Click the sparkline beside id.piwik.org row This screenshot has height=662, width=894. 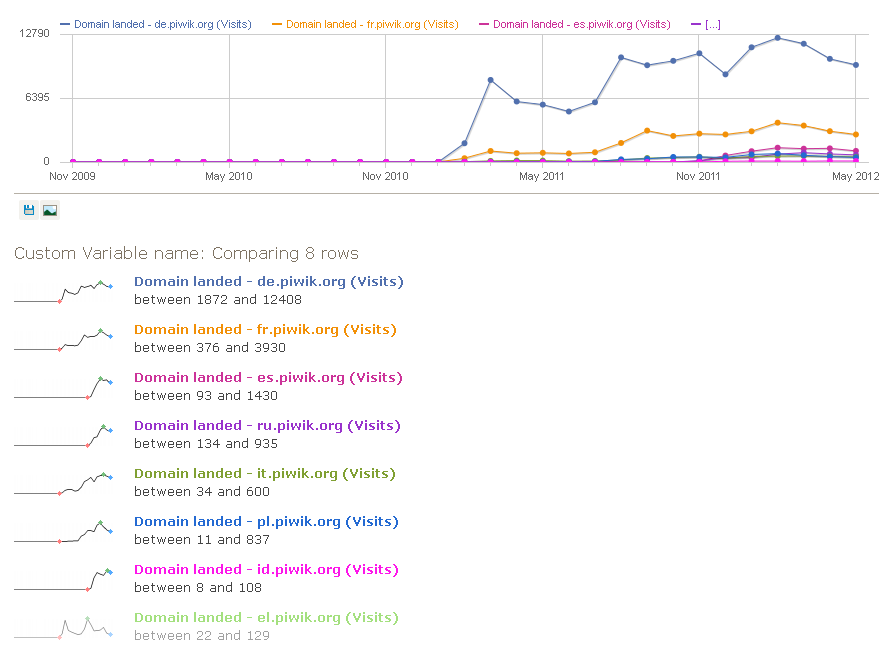coord(62,578)
